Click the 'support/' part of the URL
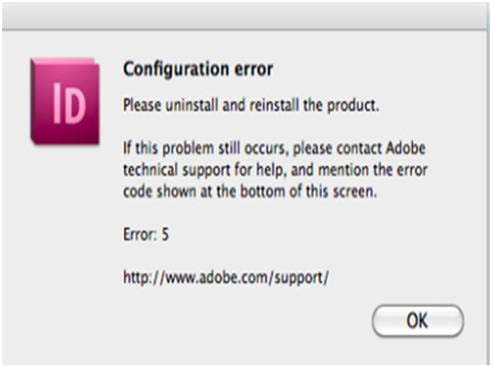494x366 pixels. click(x=301, y=278)
